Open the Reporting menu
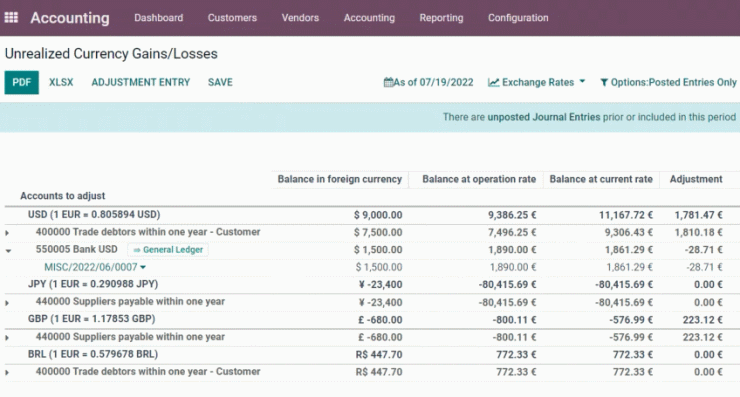 [441, 18]
